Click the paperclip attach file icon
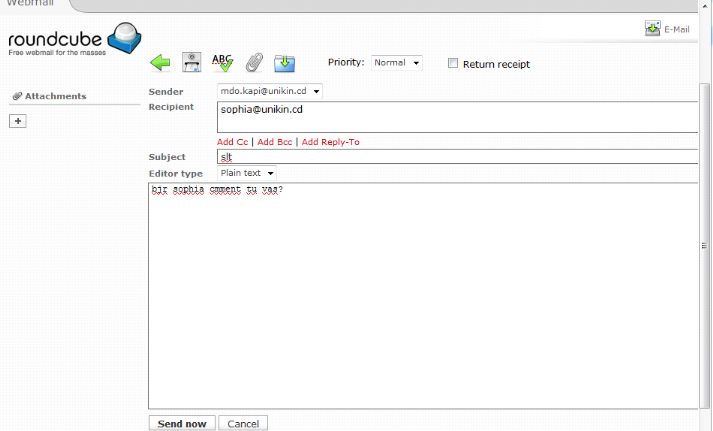 (254, 63)
